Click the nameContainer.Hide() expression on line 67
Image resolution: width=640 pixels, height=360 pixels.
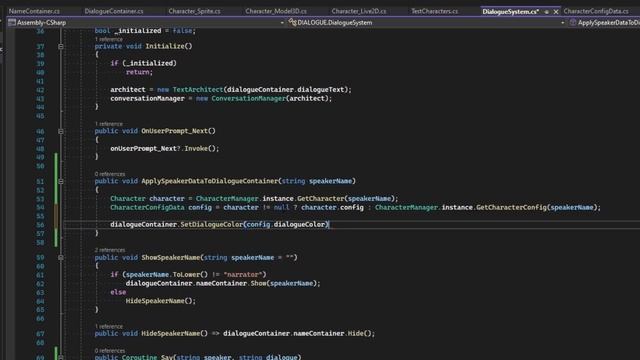333,333
